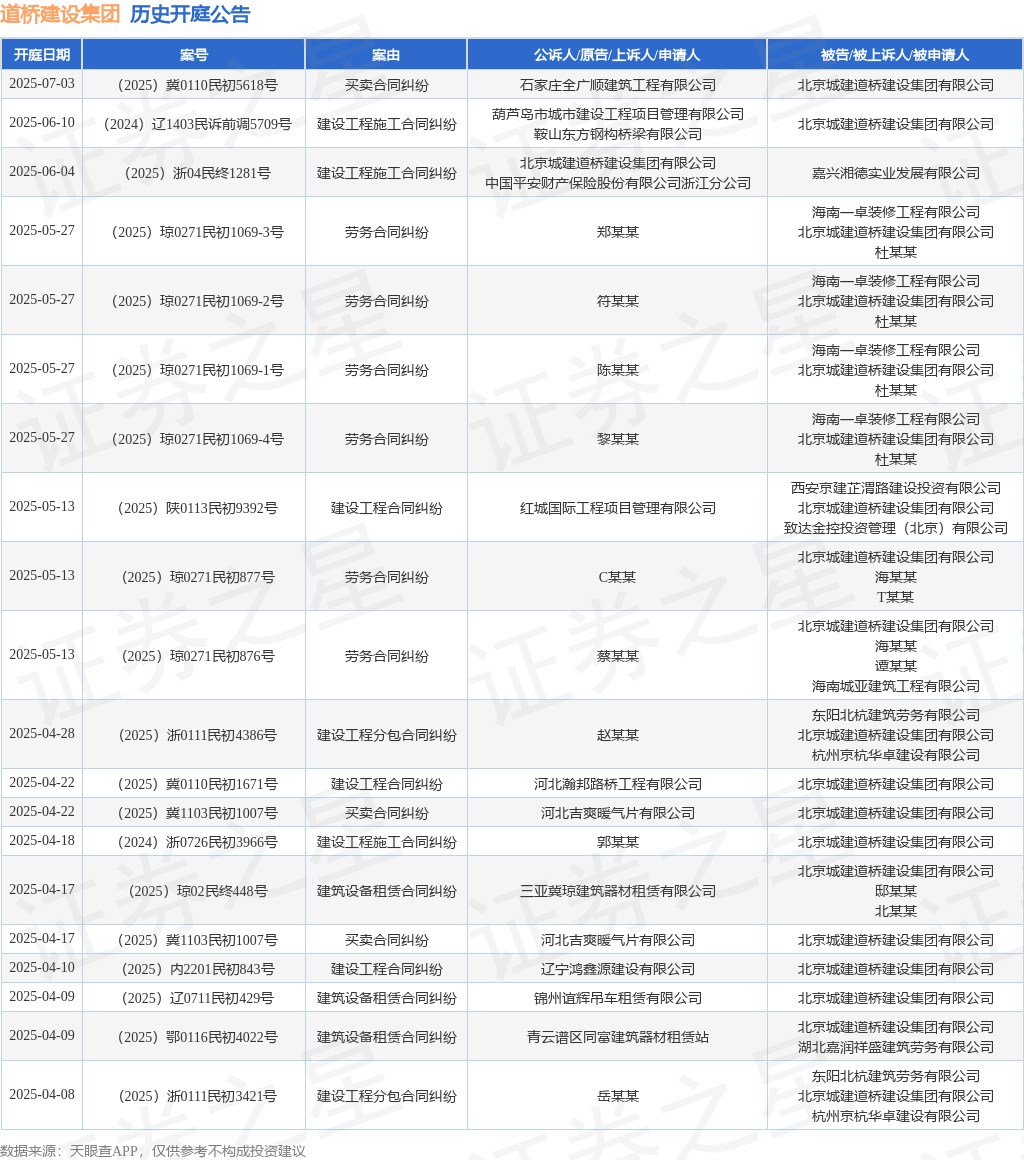1024x1160 pixels.
Task: Click plaintiff 红城国际工程项目管理有限公司
Action: (618, 508)
